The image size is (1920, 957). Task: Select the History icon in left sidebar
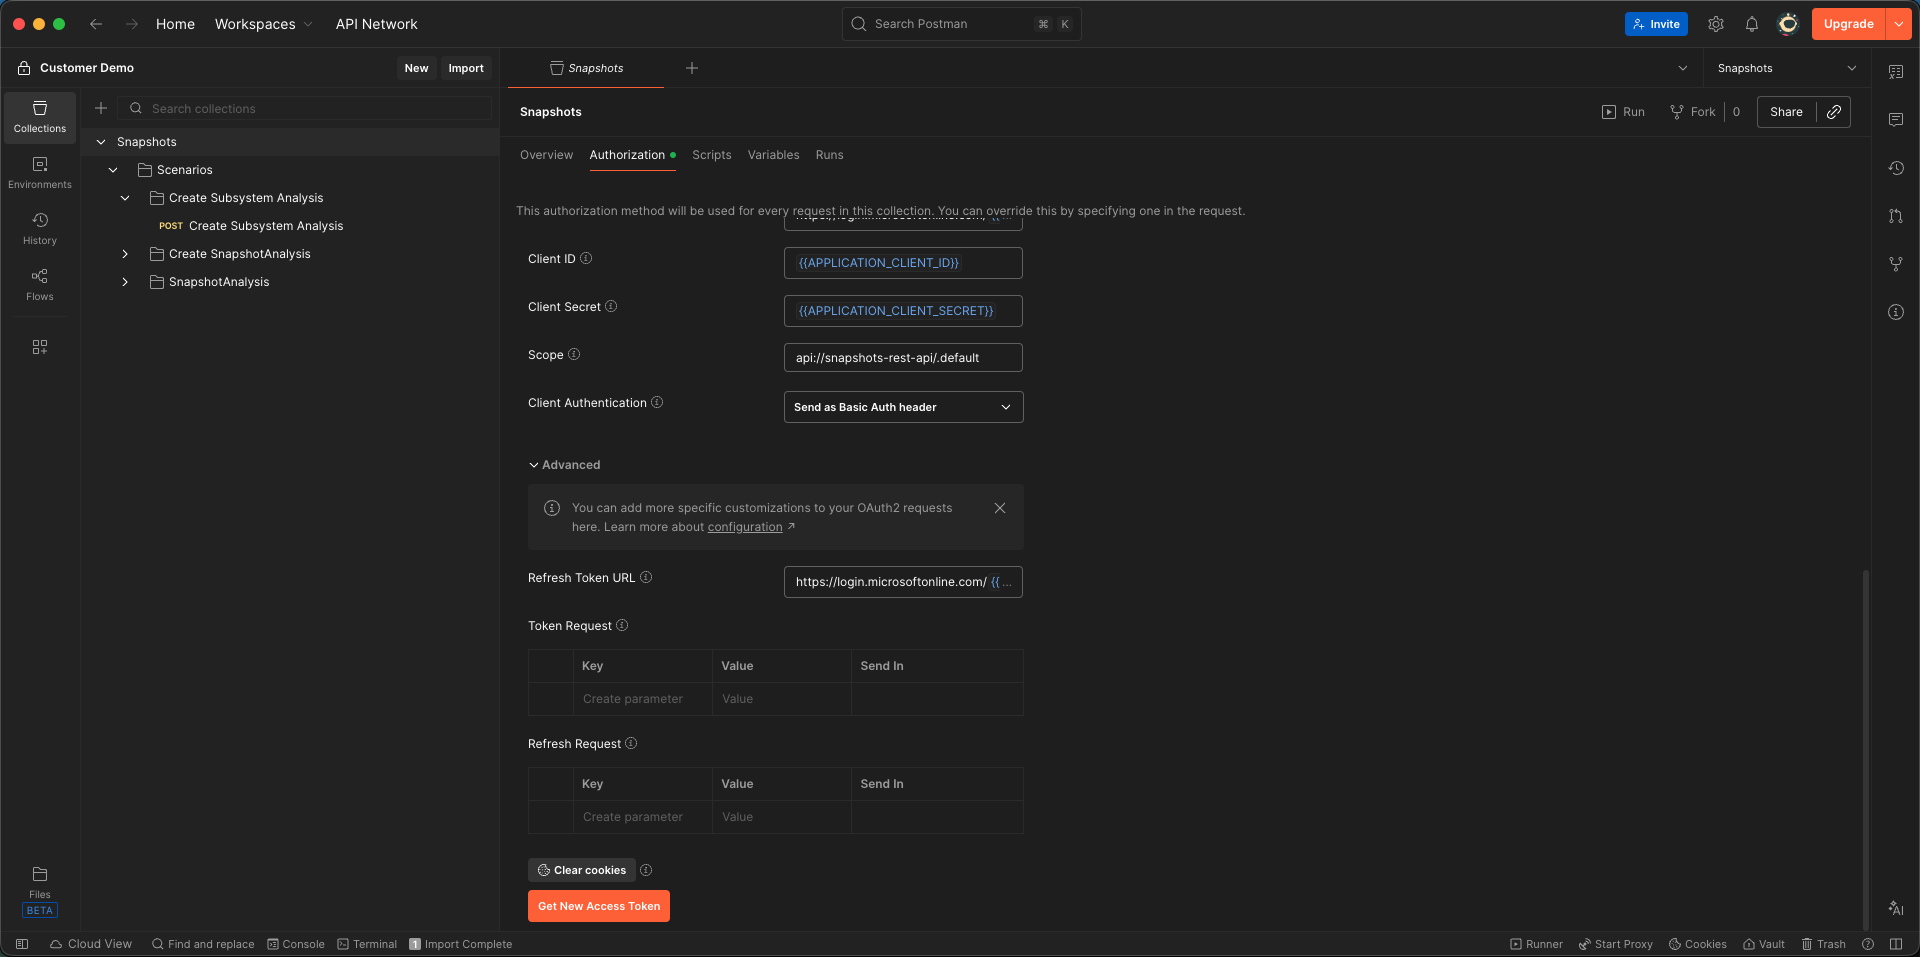coord(39,226)
